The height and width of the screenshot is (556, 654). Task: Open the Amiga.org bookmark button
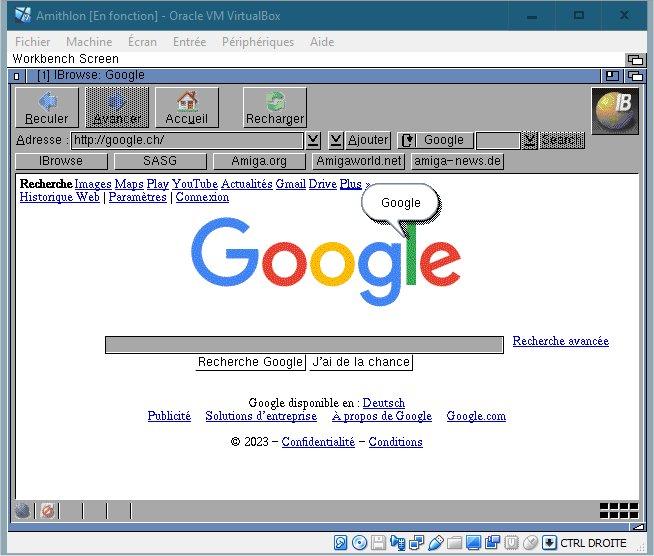pyautogui.click(x=259, y=161)
